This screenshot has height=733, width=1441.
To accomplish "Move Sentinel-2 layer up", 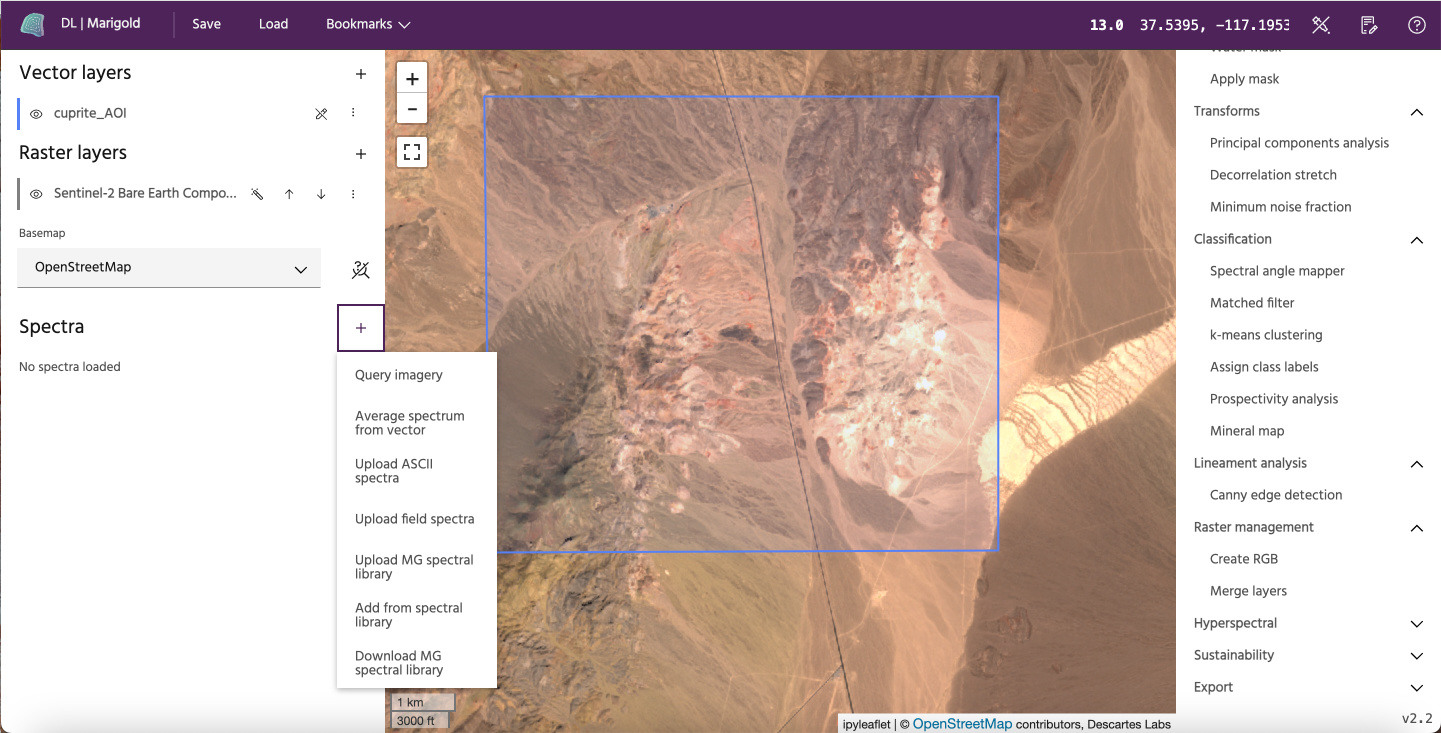I will 289,194.
